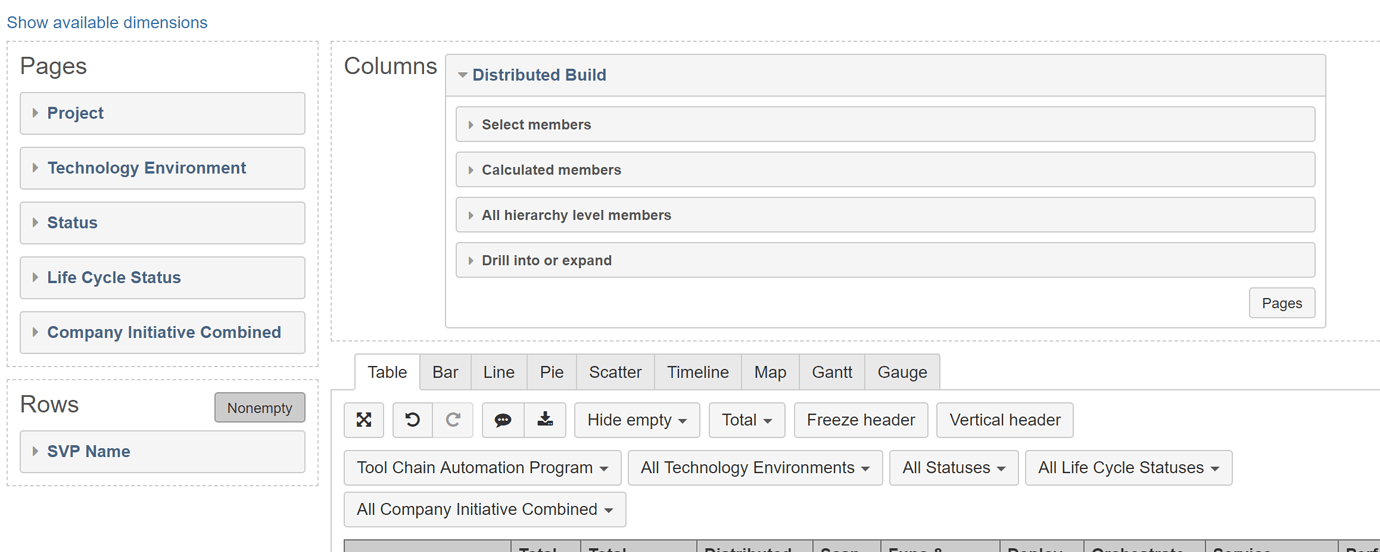The height and width of the screenshot is (552, 1380).
Task: Expand the SVP Name row dimension
Action: pyautogui.click(x=88, y=452)
